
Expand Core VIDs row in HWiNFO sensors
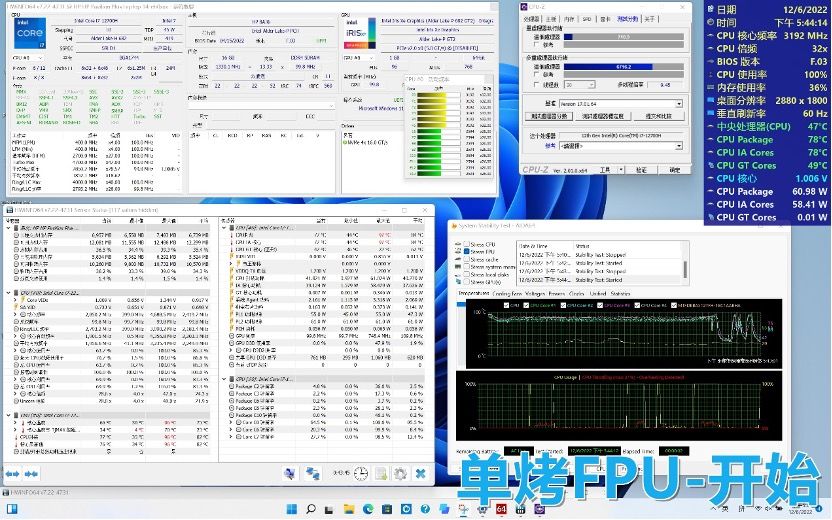point(15,300)
